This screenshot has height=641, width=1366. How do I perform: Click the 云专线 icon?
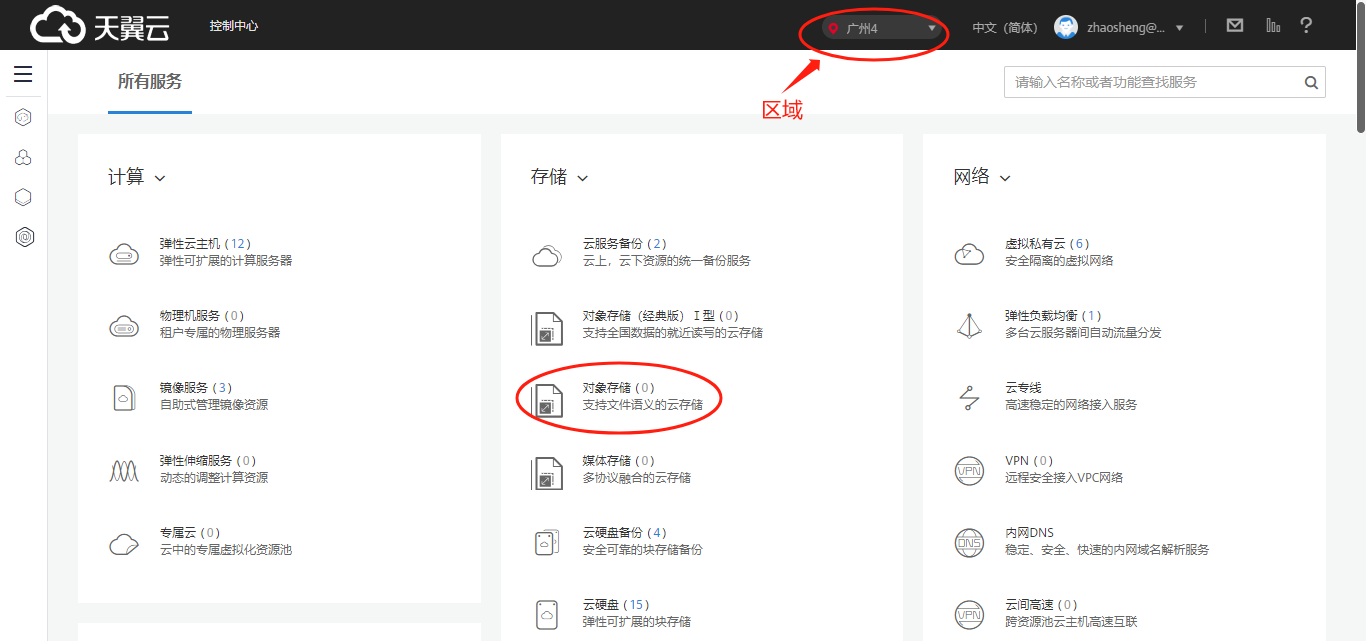969,398
